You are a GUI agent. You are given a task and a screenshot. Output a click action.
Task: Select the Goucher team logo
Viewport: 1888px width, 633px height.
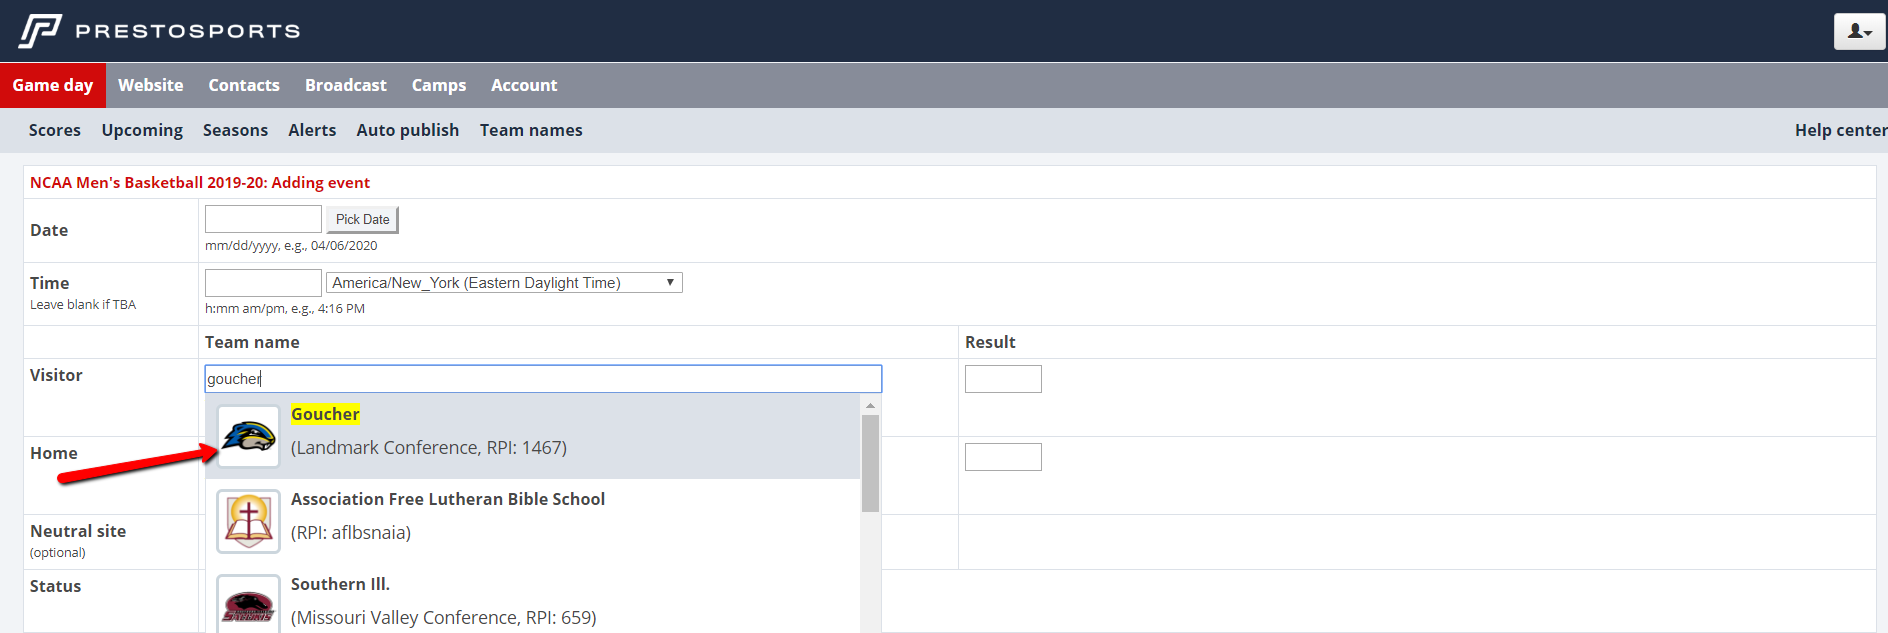coord(248,436)
